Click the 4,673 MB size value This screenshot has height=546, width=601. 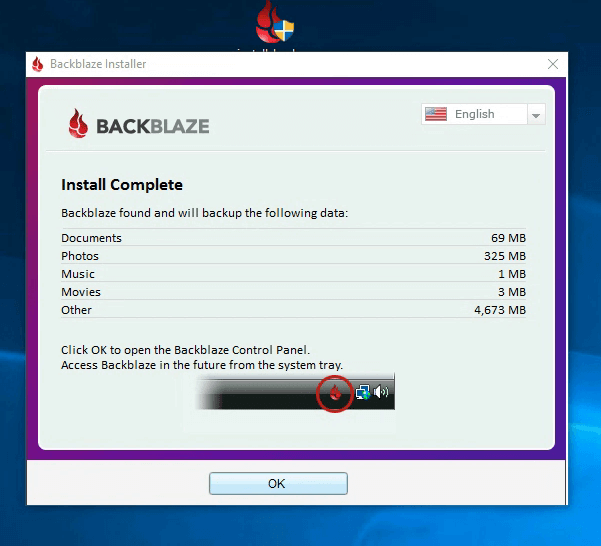tap(499, 310)
